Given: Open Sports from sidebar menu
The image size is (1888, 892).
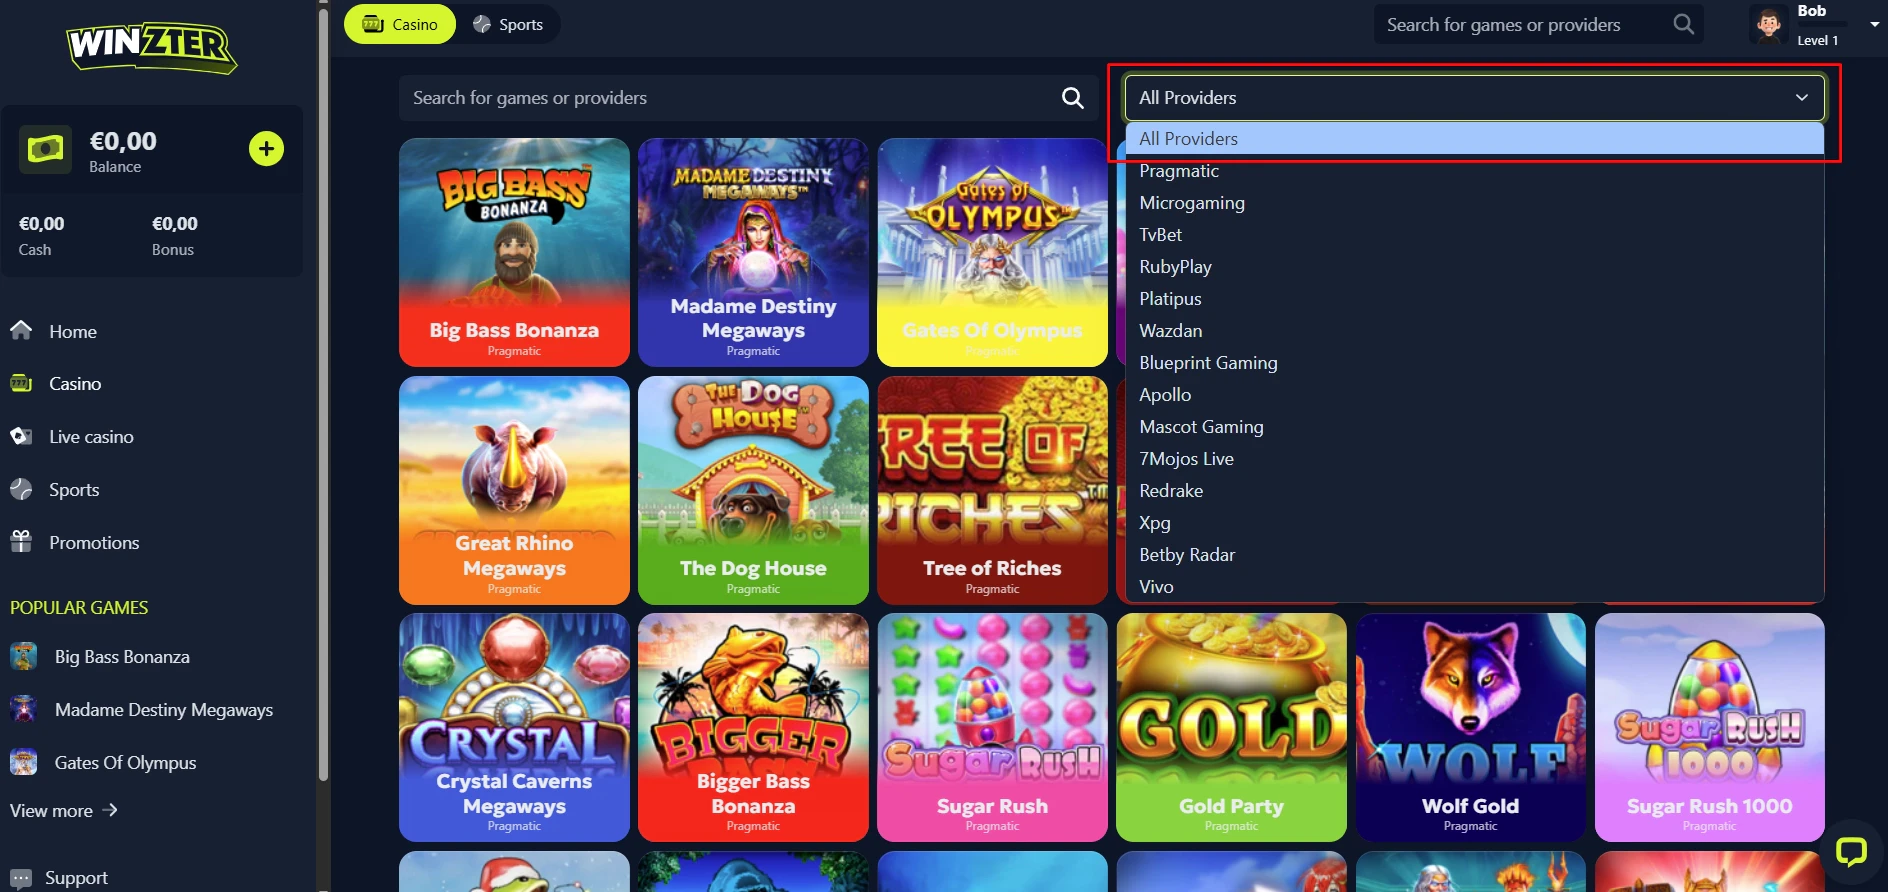Looking at the screenshot, I should click(x=74, y=489).
